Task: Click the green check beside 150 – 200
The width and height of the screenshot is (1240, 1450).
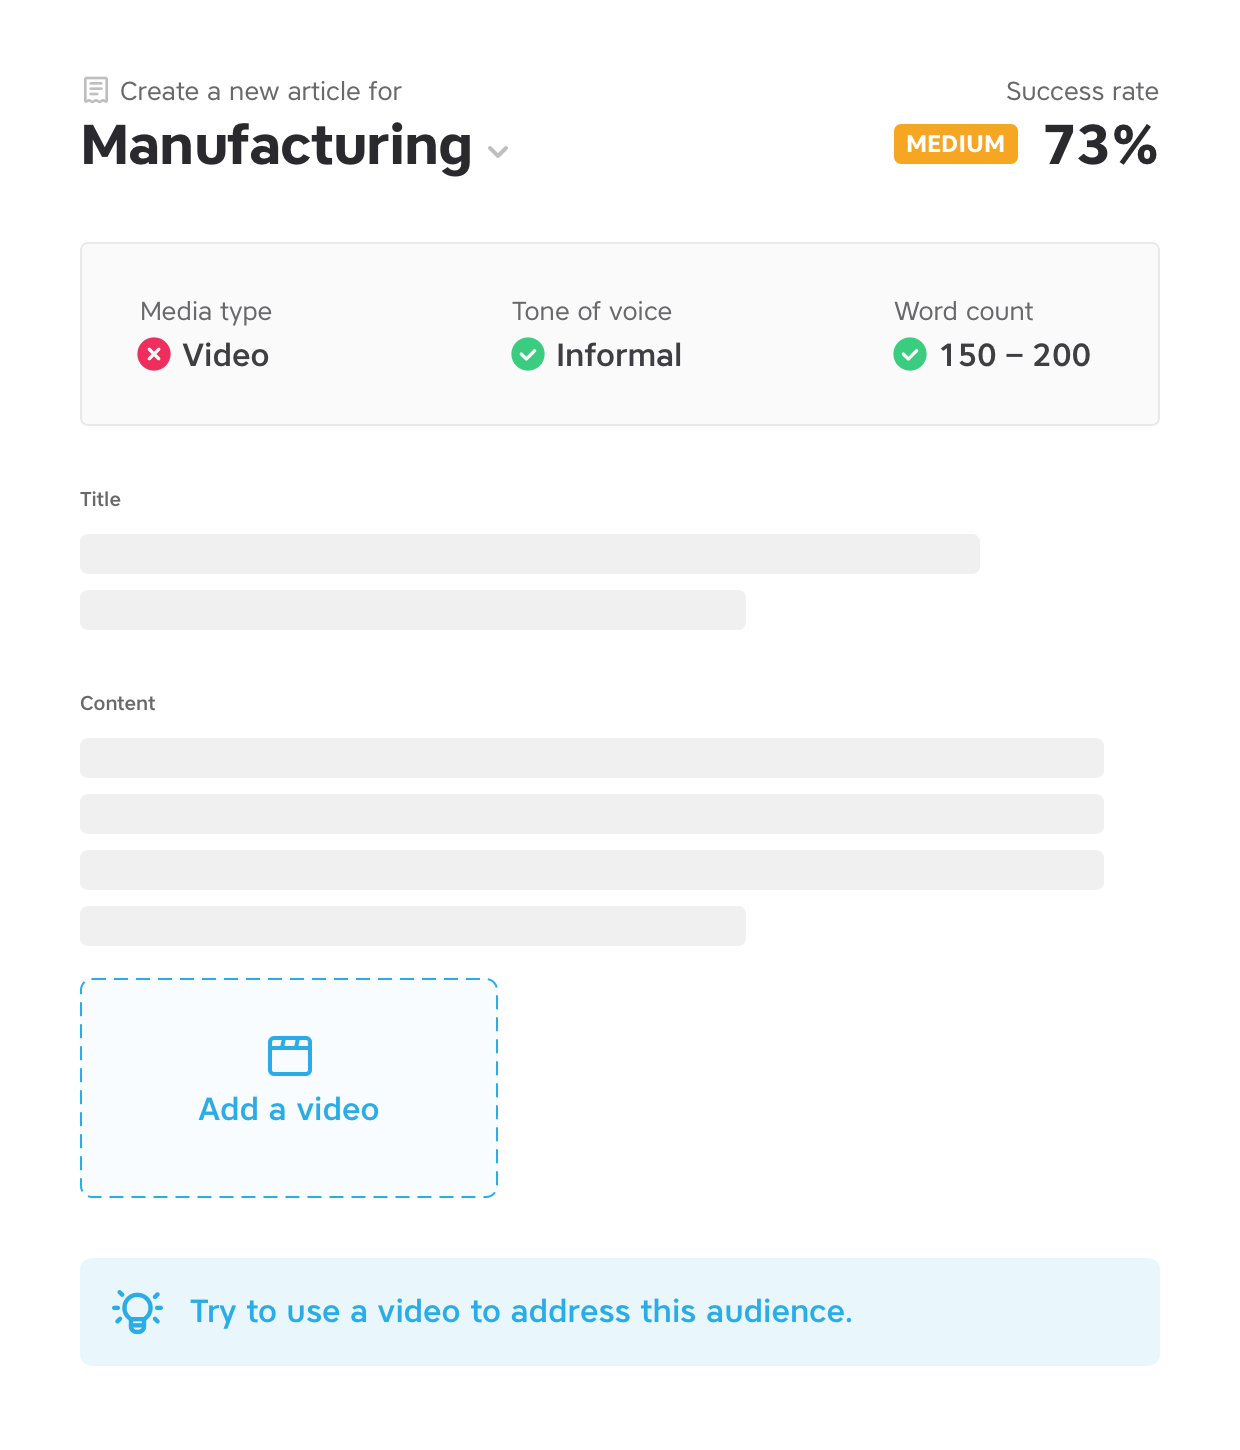Action: (910, 354)
